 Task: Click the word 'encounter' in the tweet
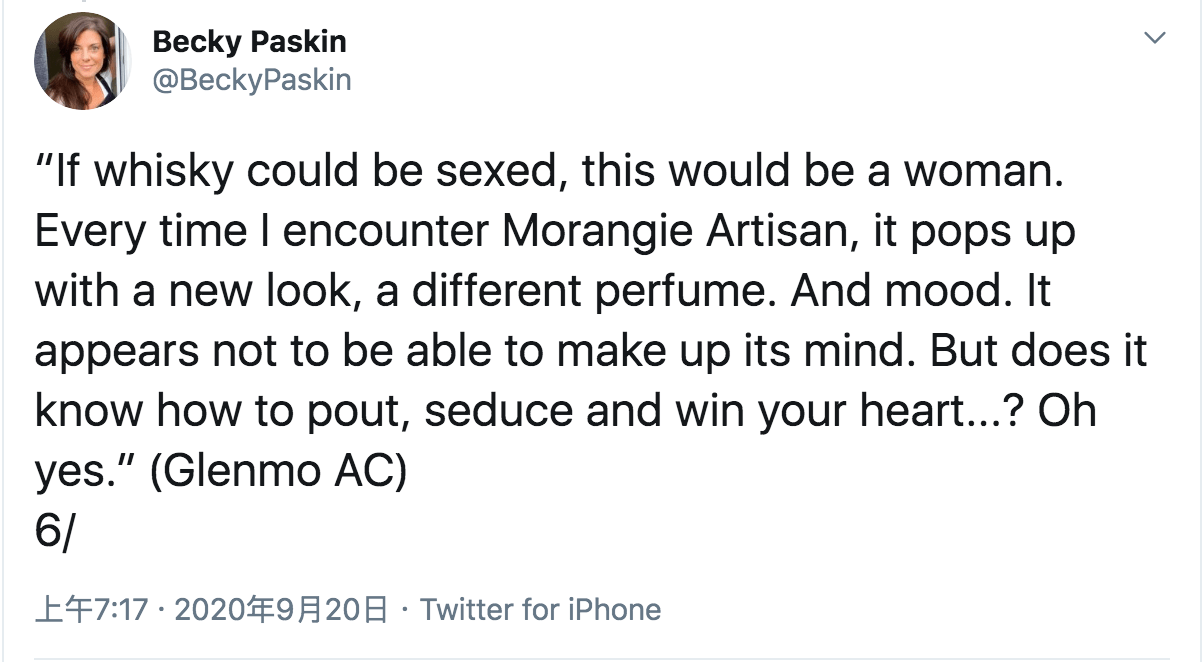click(387, 232)
